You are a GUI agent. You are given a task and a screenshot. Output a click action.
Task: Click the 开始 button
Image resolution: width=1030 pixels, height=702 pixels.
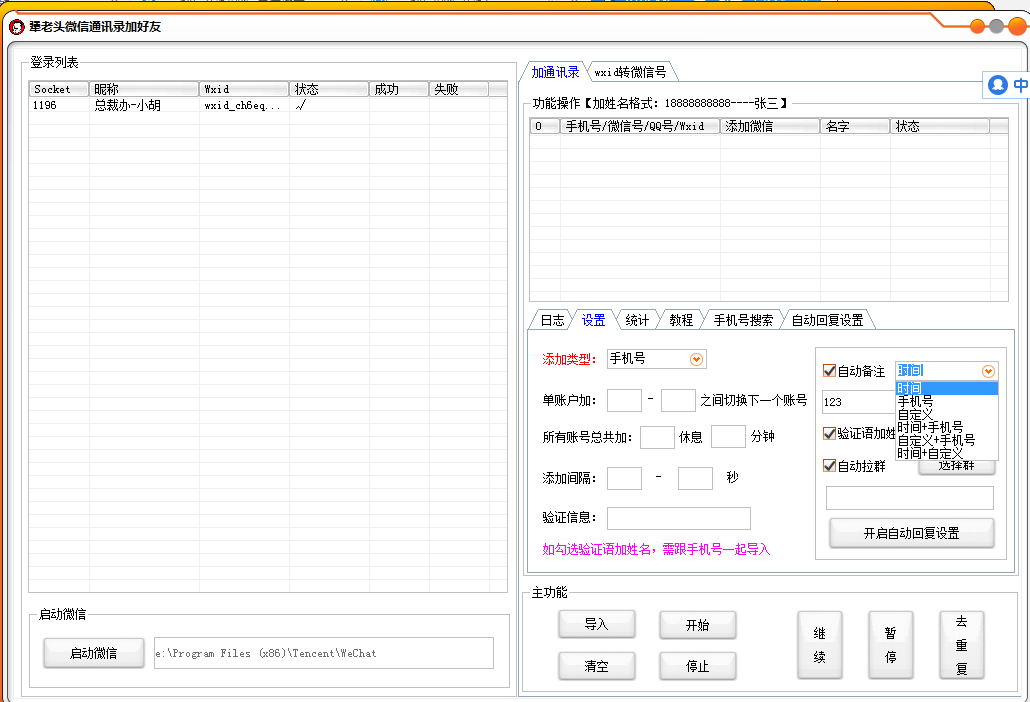698,625
